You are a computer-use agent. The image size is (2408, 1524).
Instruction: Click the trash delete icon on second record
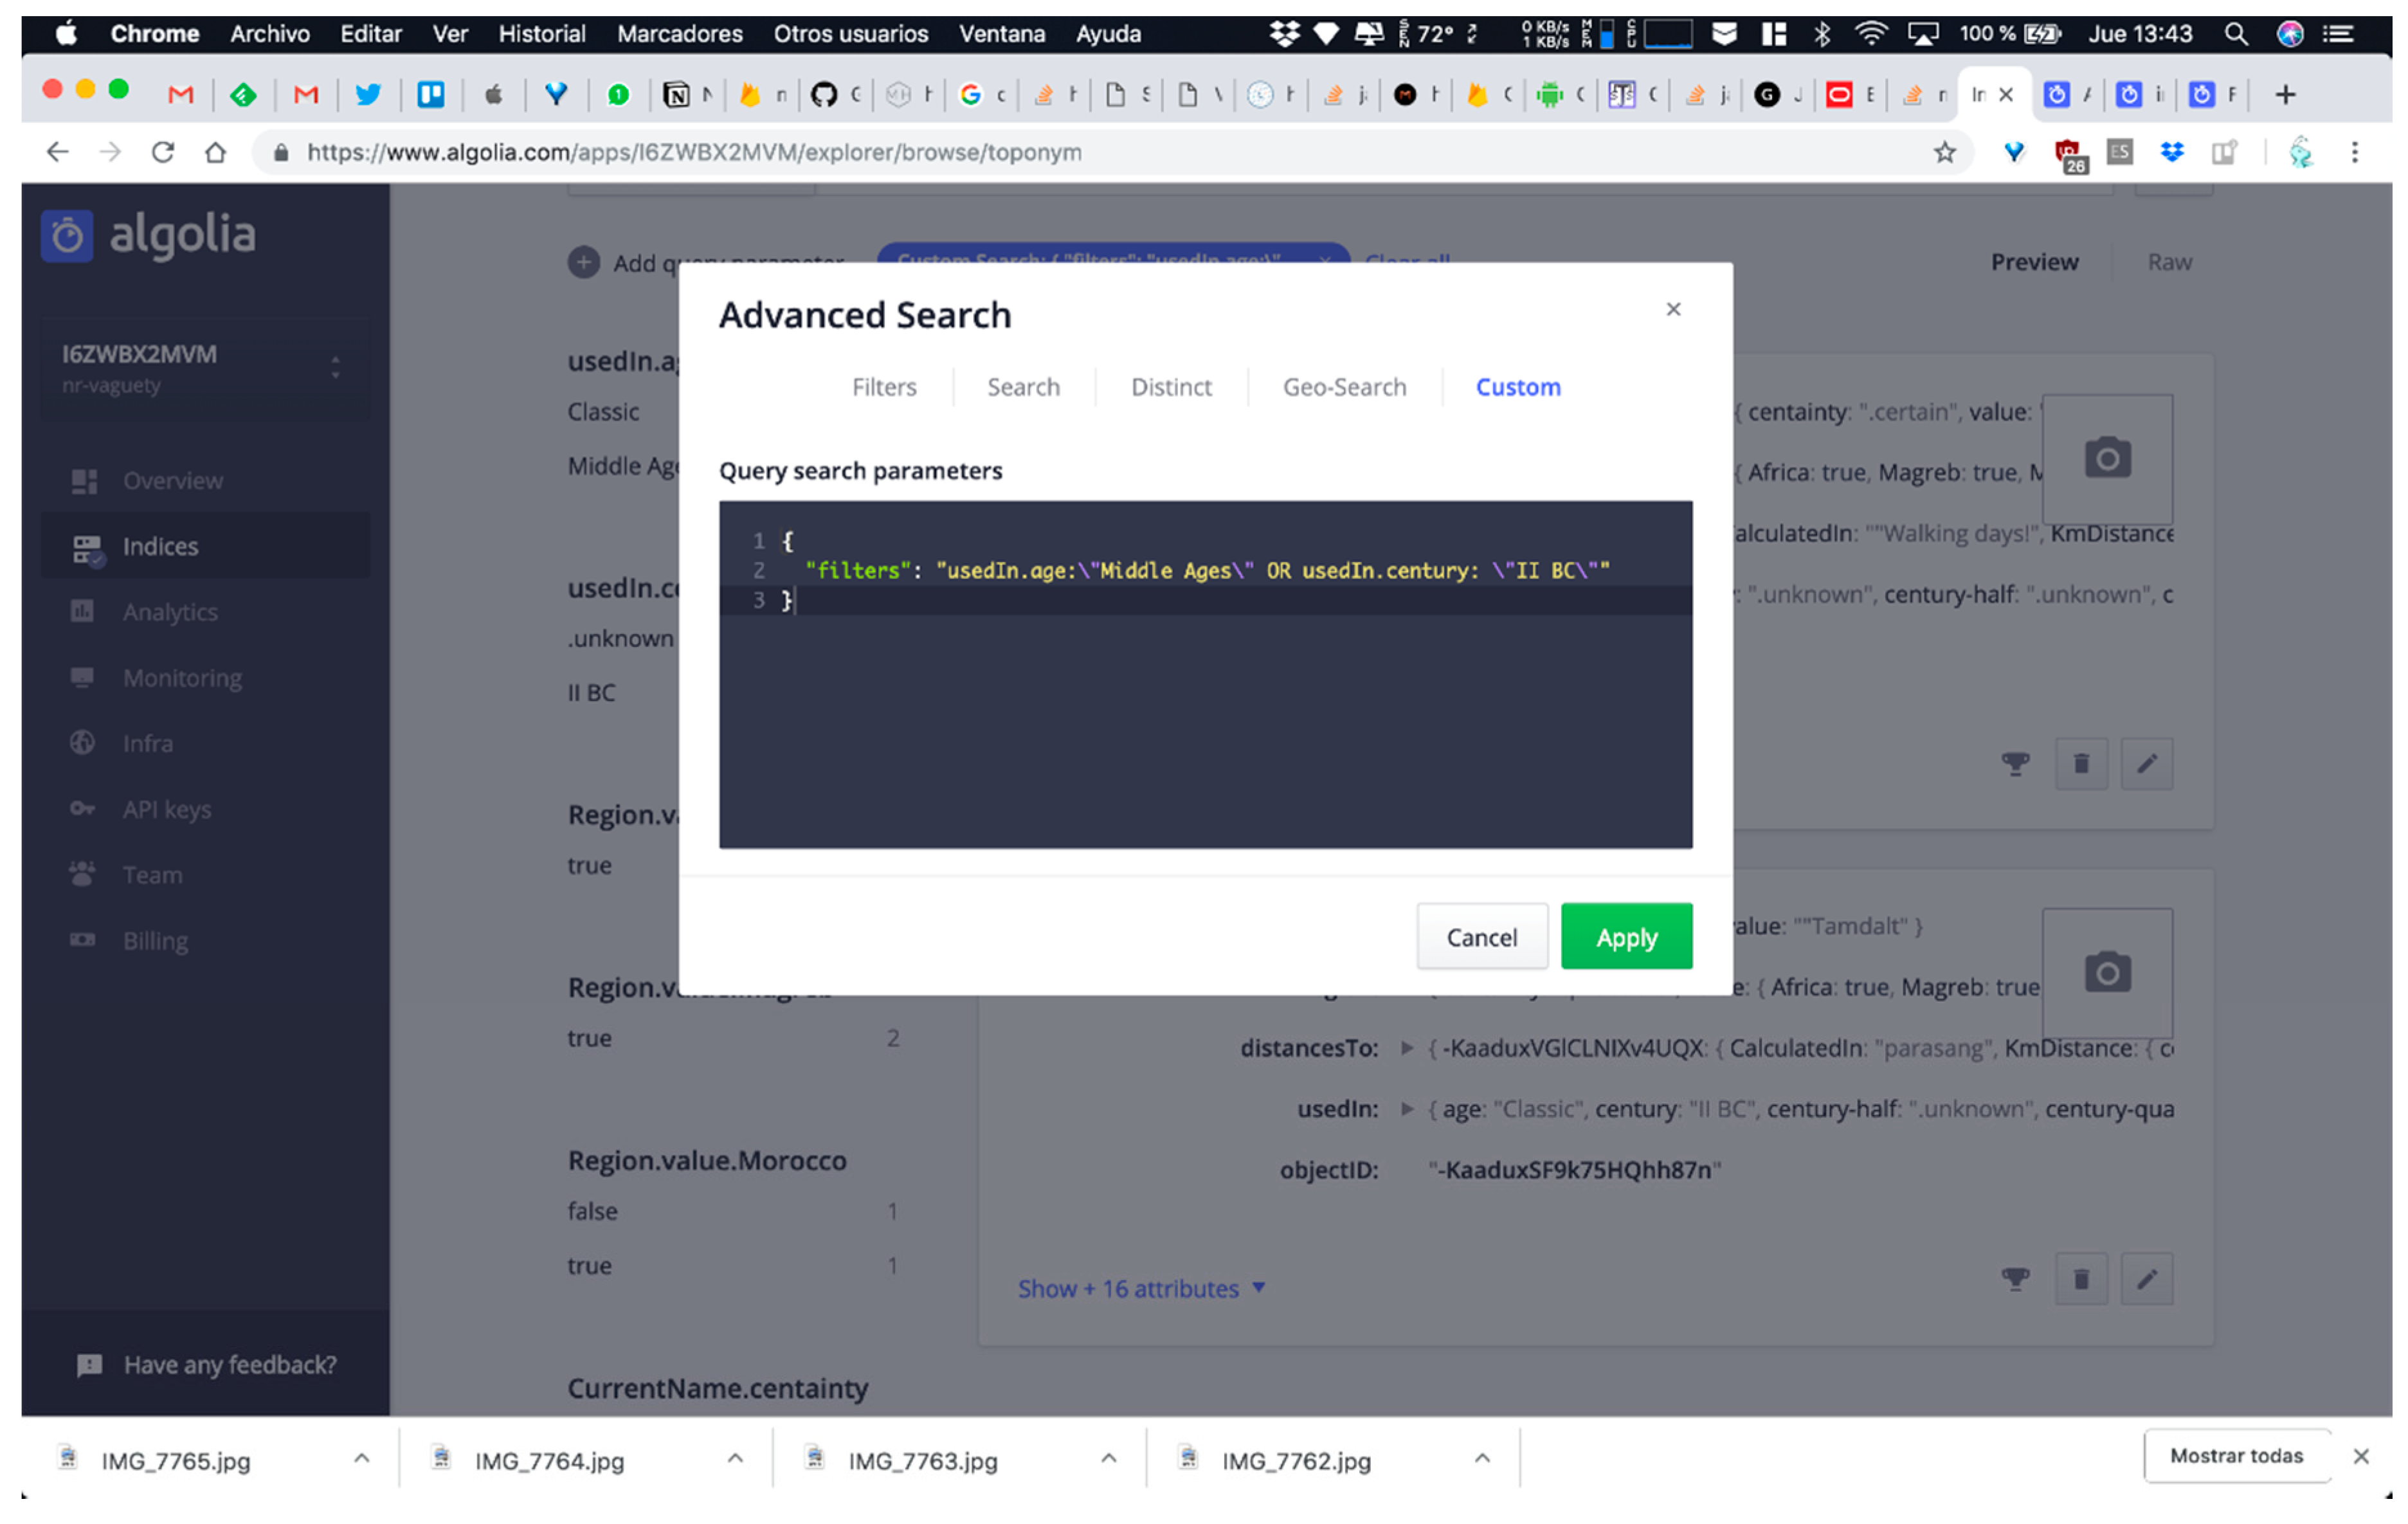(2081, 1279)
